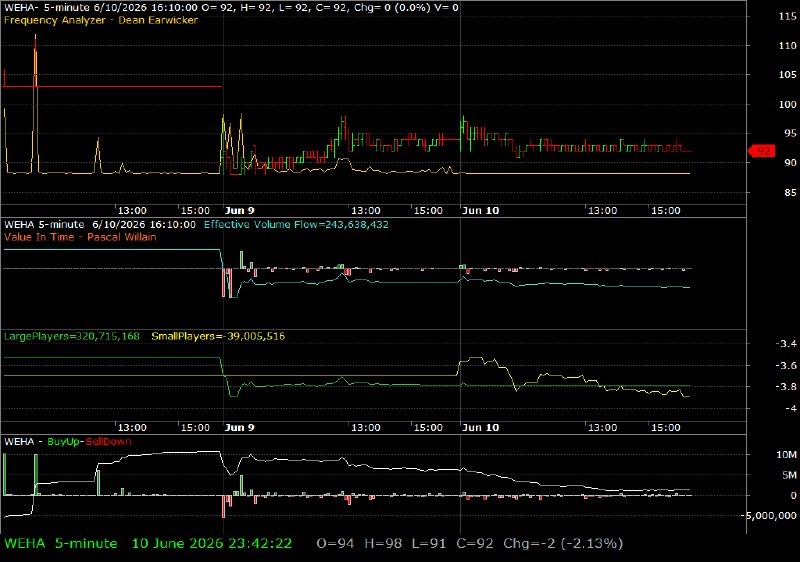Click the 5M volume axis label

(x=789, y=475)
